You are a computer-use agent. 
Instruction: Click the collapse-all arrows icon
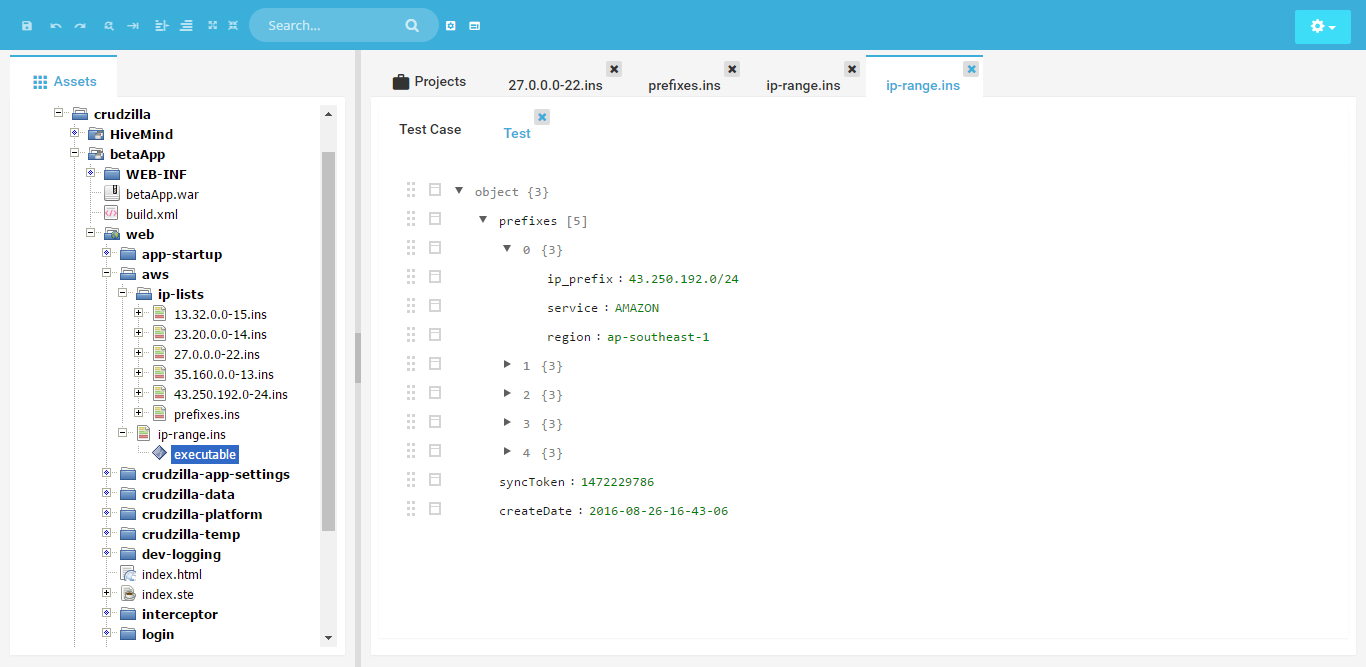click(233, 26)
